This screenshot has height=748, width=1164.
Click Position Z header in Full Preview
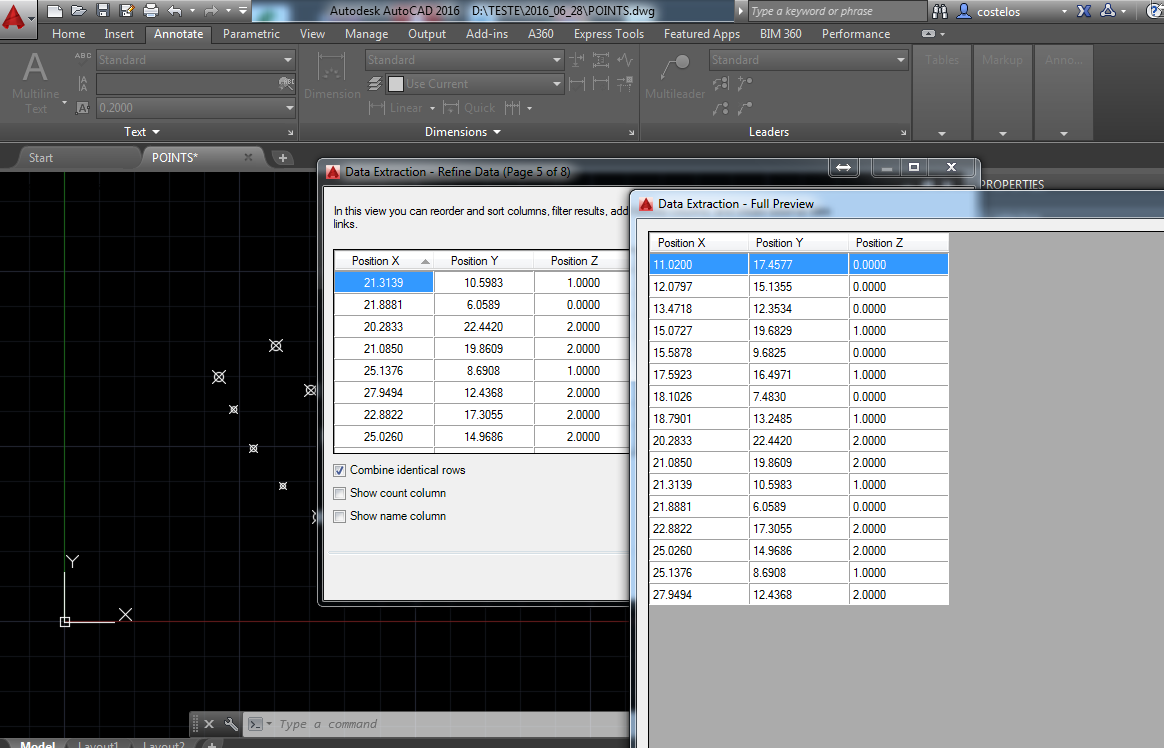point(897,243)
